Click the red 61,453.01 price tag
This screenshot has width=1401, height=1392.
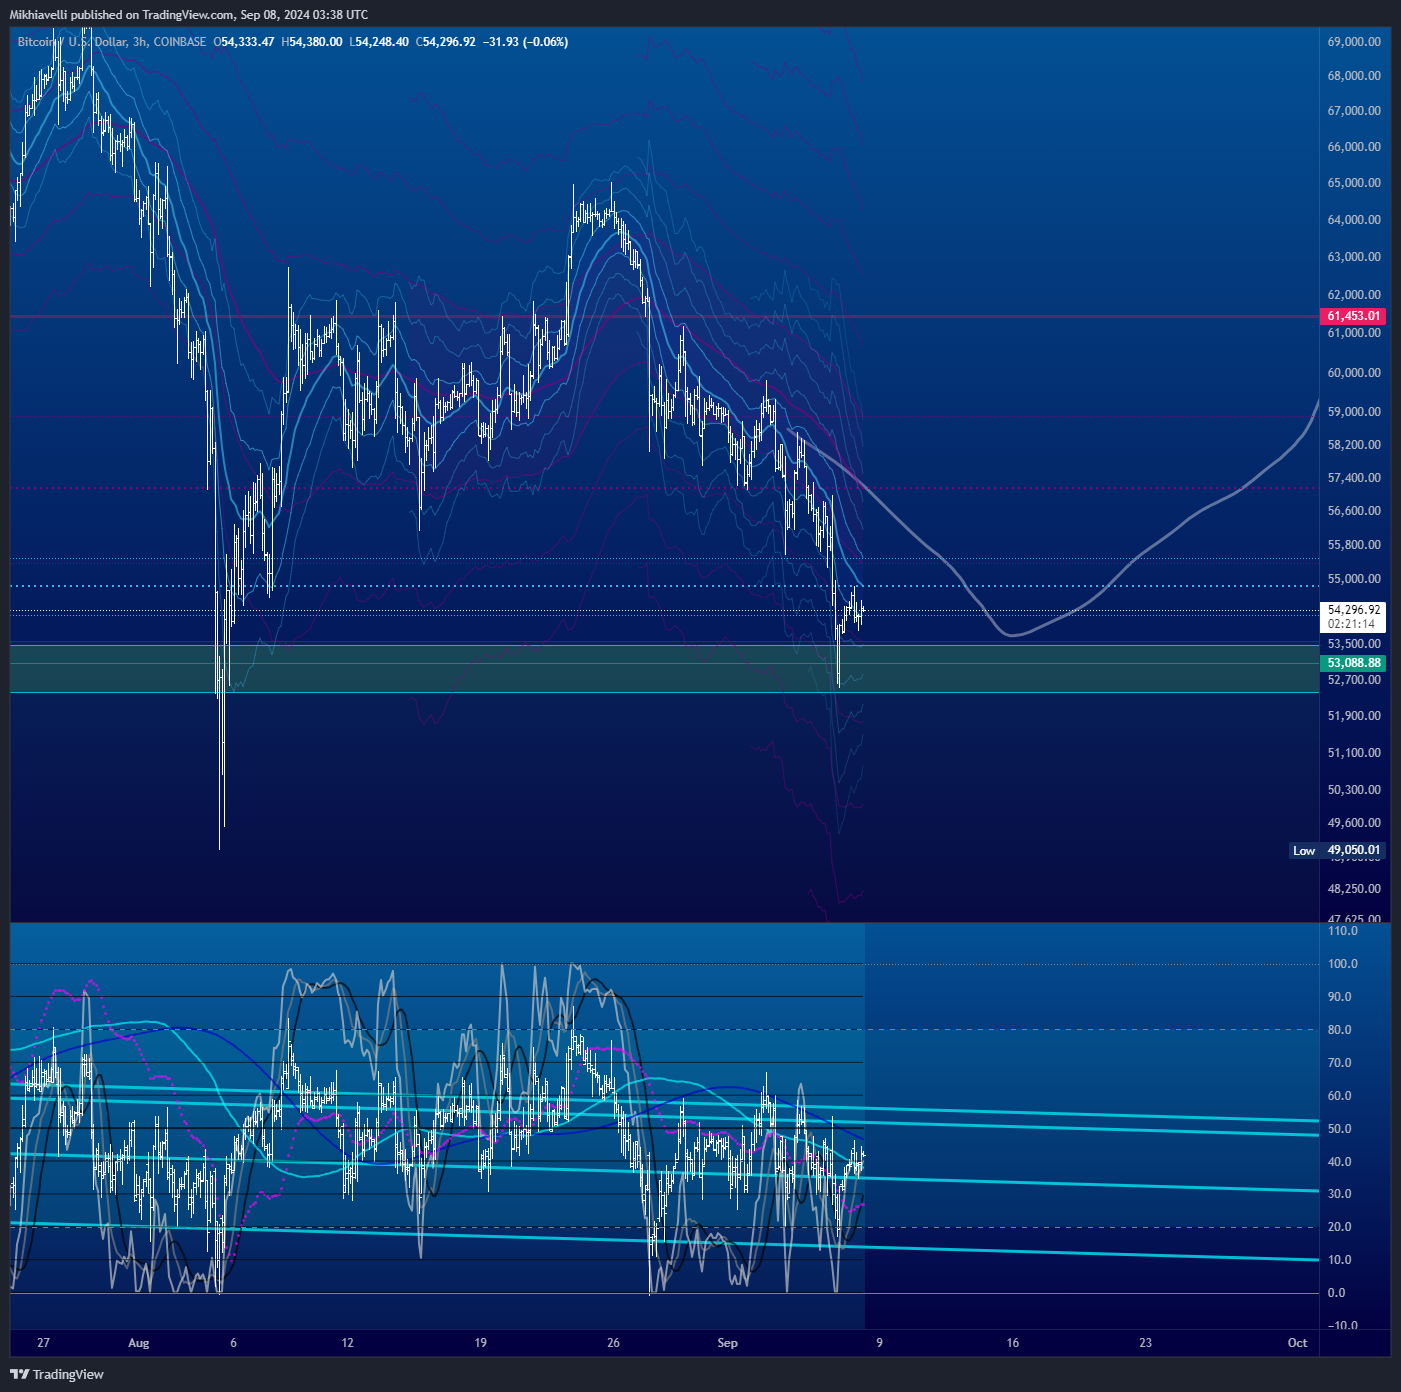(x=1354, y=316)
